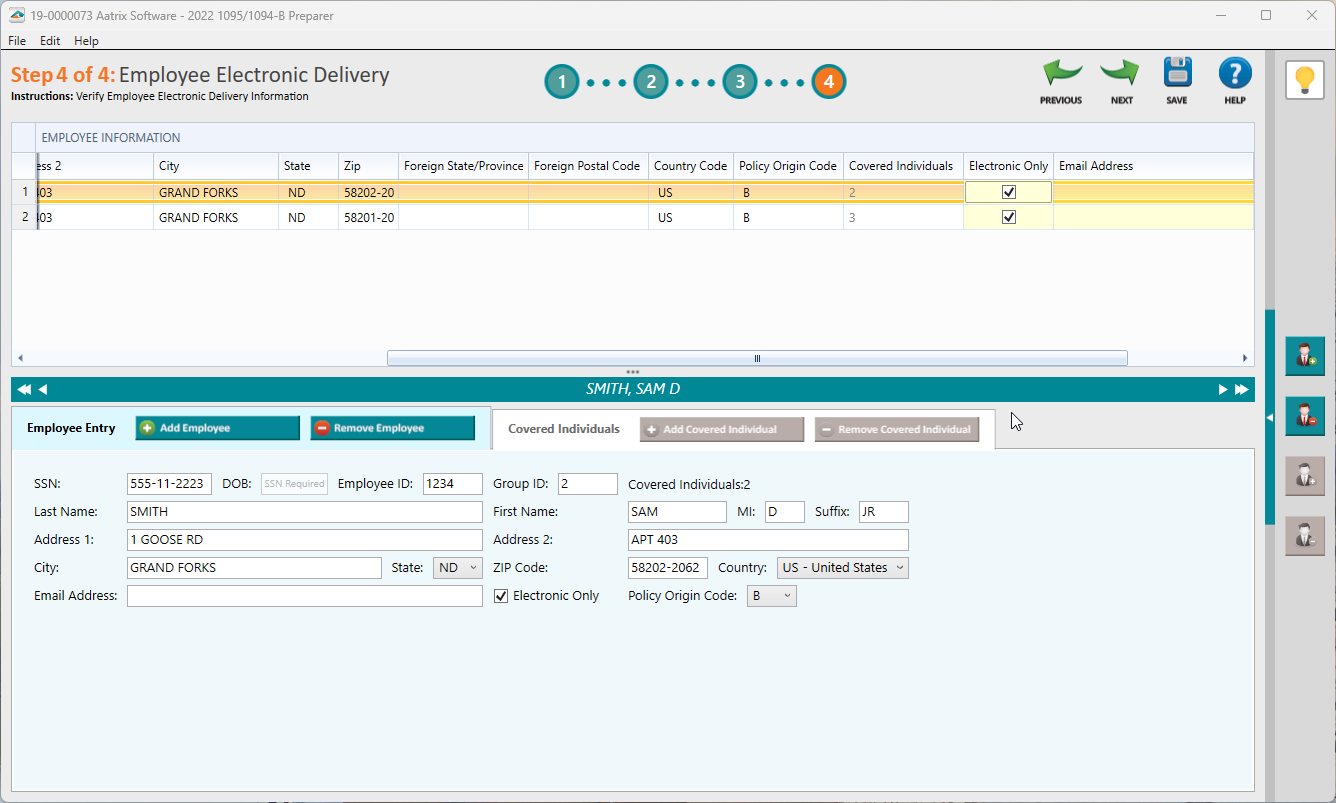Viewport: 1336px width, 803px height.
Task: Open the State dropdown
Action: [x=457, y=567]
